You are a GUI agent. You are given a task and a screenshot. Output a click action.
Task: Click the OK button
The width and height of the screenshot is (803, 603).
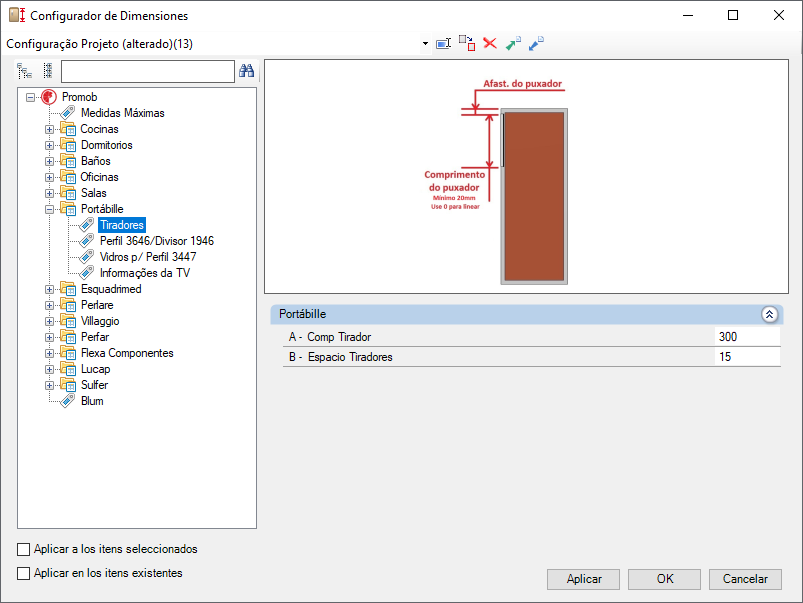click(664, 579)
